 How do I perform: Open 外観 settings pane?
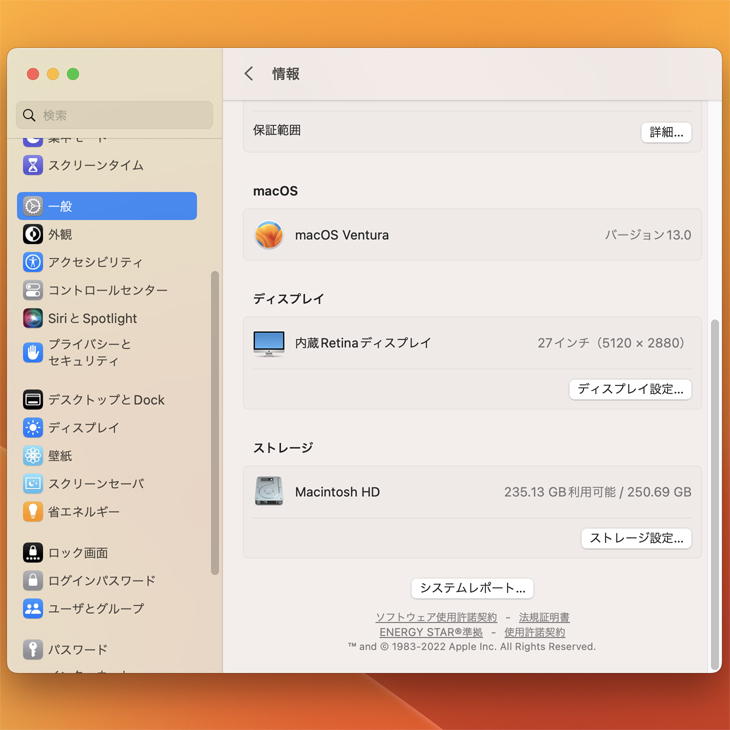[x=107, y=234]
